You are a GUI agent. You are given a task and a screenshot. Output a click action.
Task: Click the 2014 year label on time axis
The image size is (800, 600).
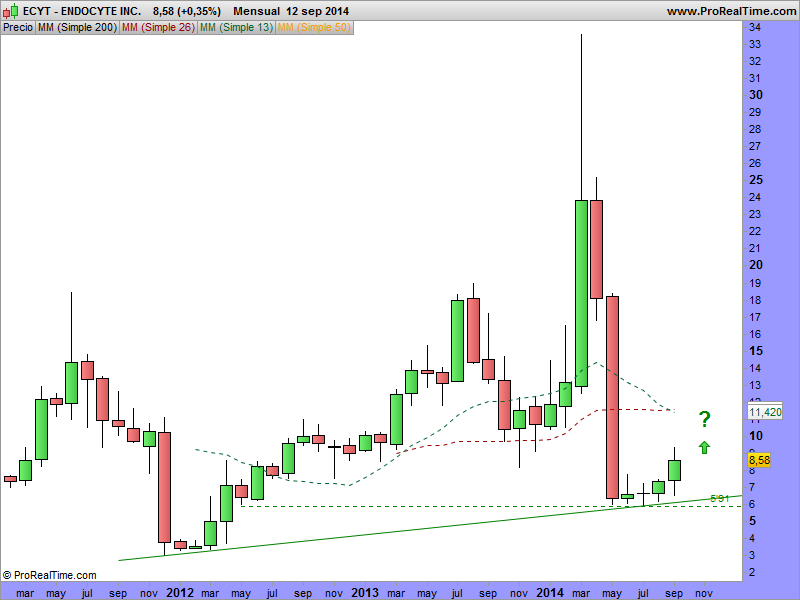pyautogui.click(x=550, y=593)
